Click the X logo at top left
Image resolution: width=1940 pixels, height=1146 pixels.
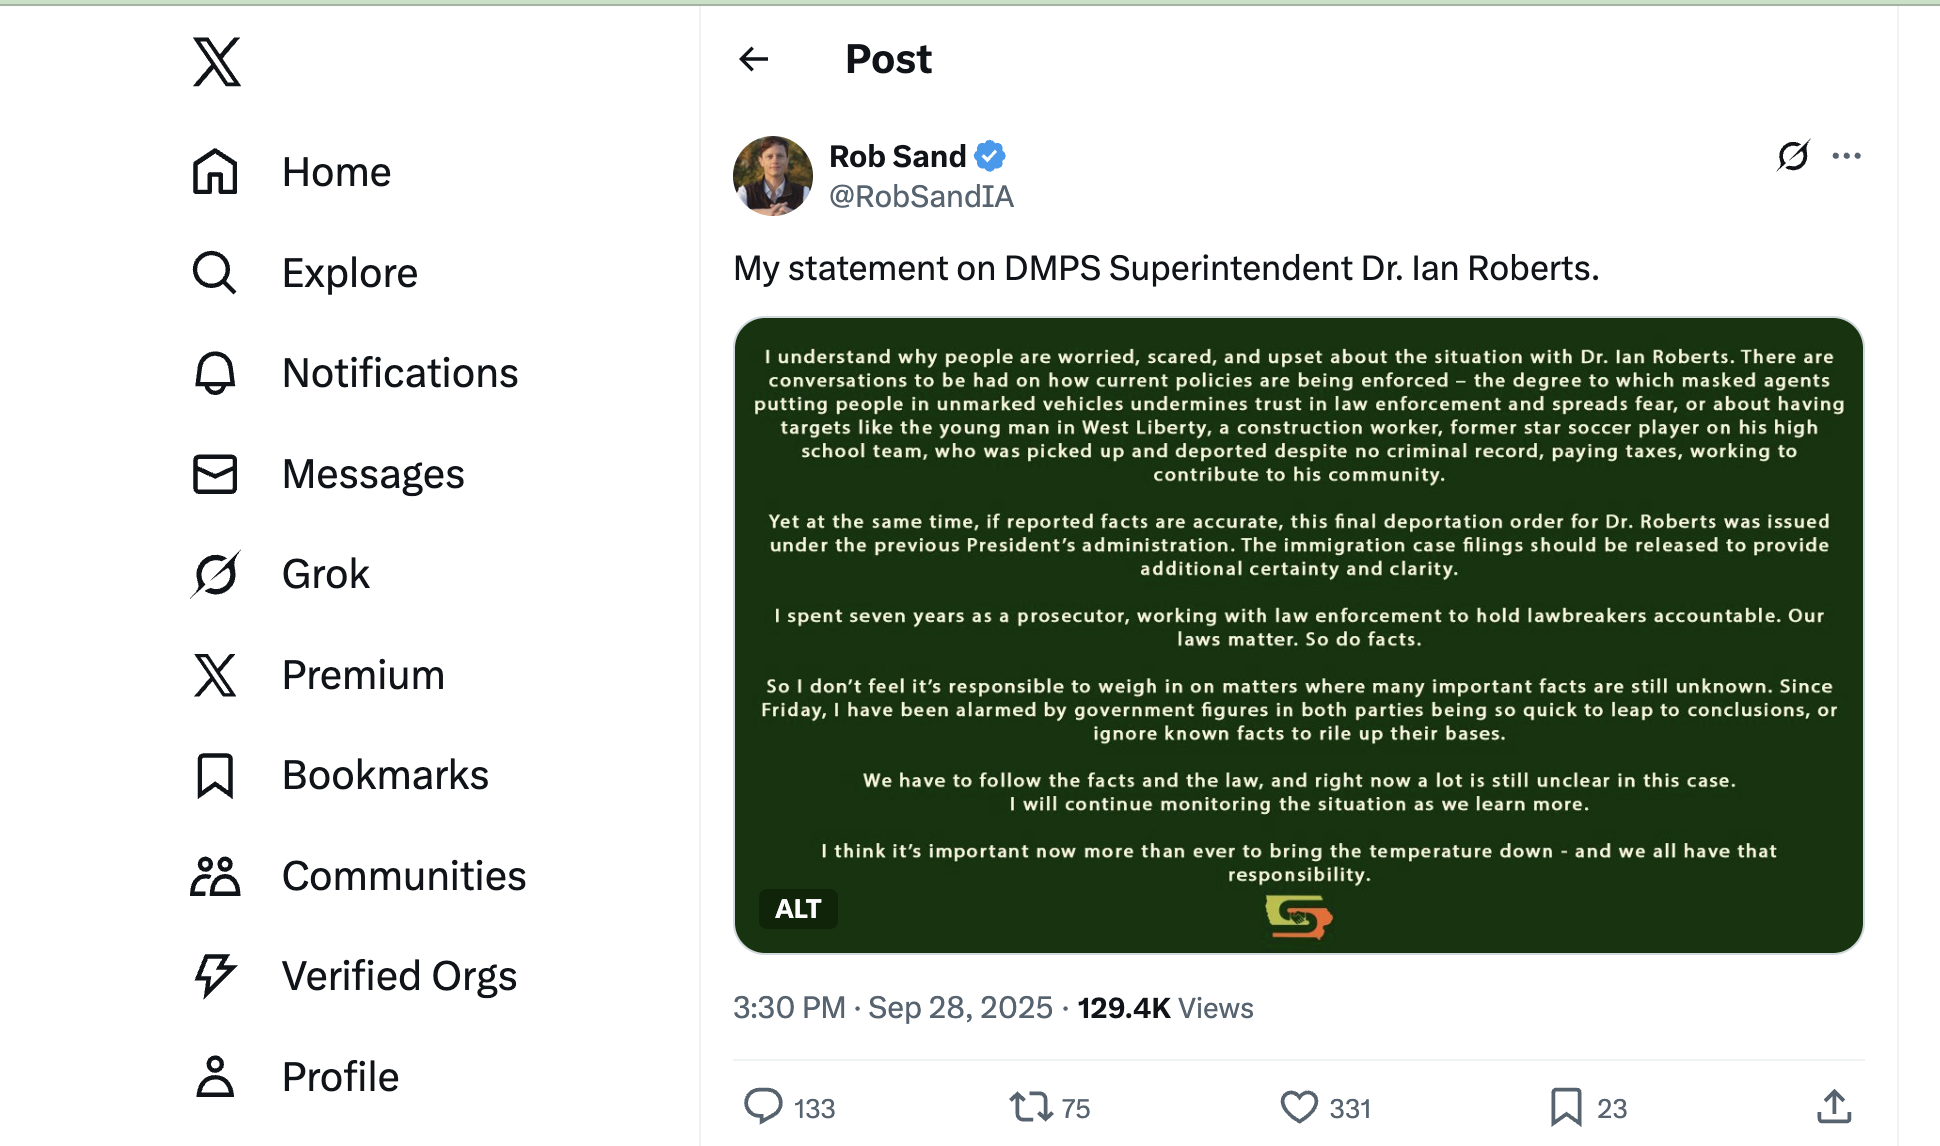pos(216,62)
